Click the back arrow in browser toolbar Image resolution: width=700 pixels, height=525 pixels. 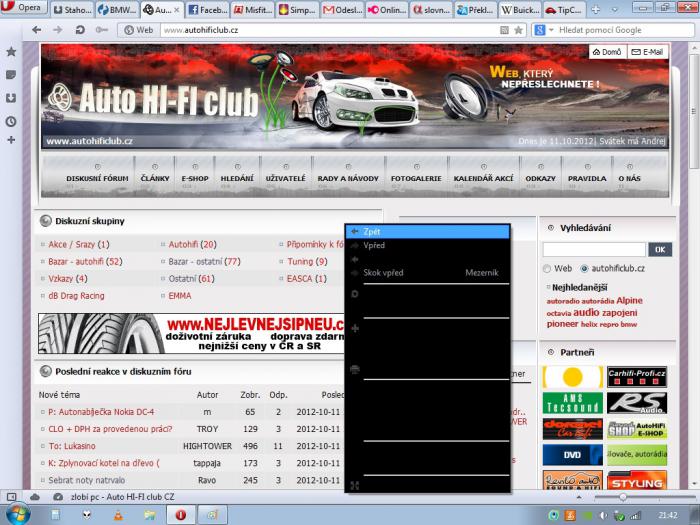coord(36,30)
